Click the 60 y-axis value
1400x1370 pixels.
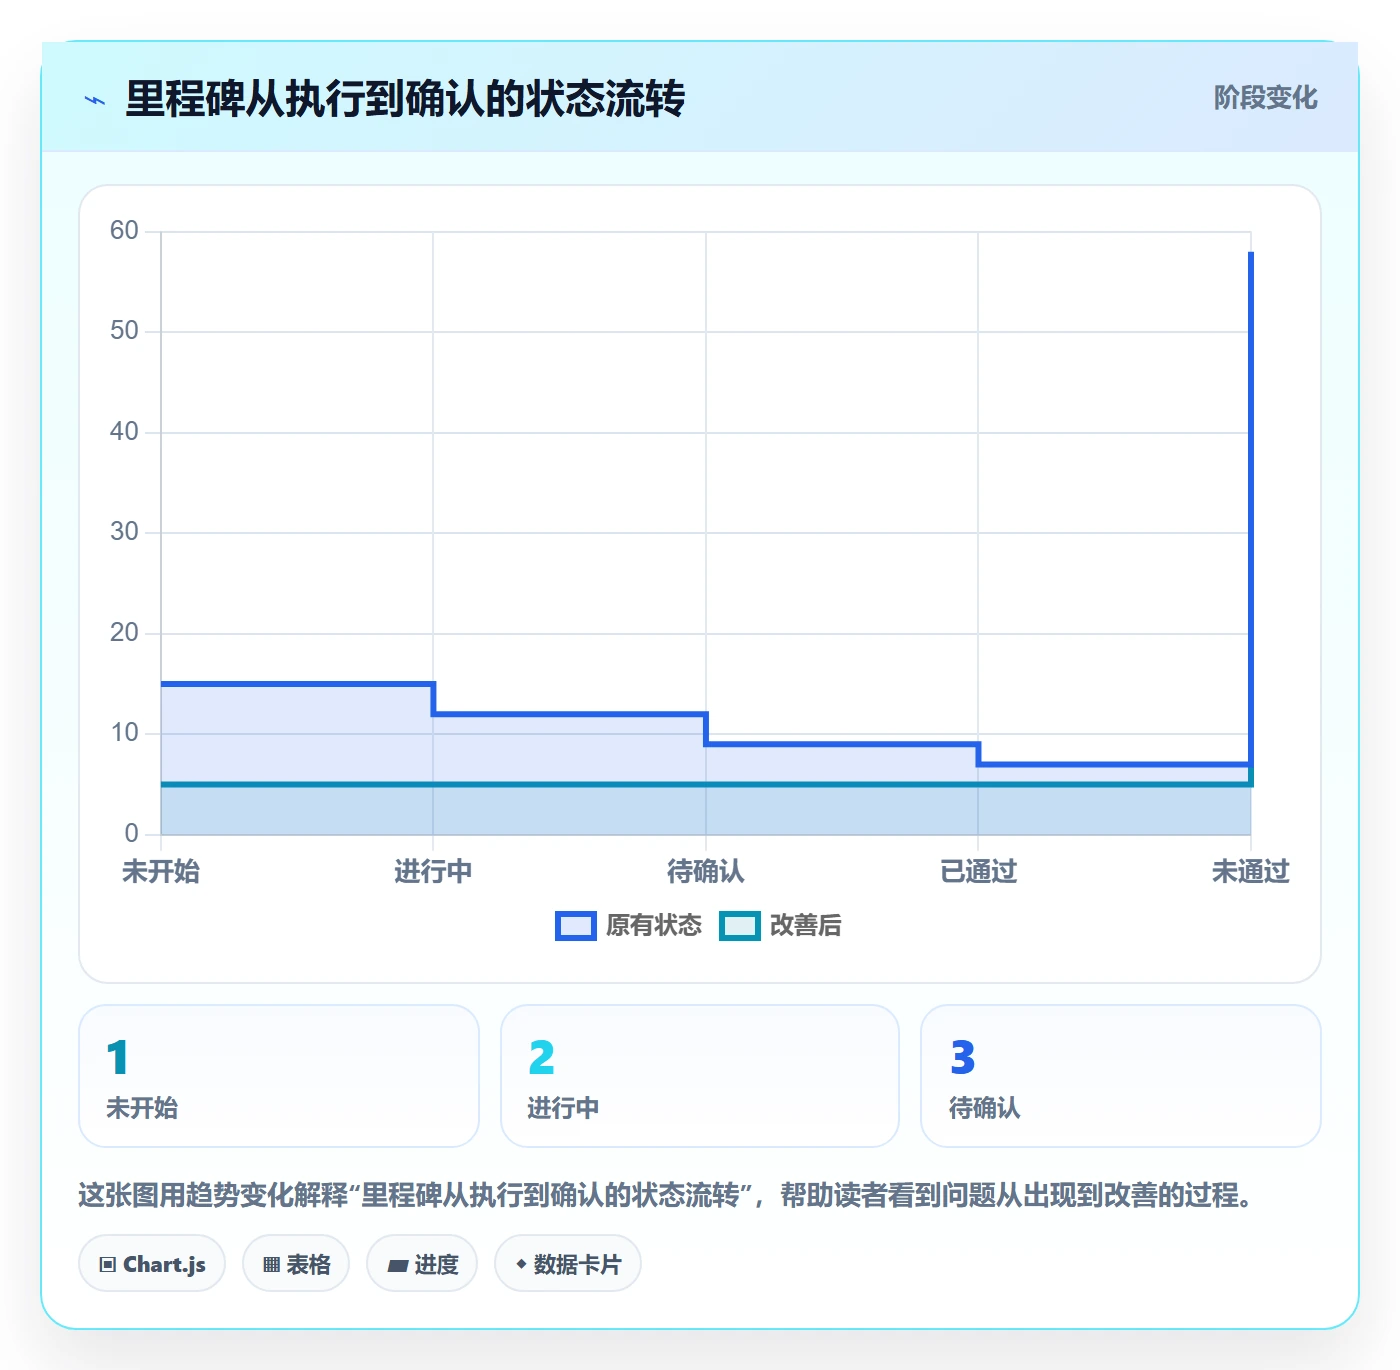point(124,231)
